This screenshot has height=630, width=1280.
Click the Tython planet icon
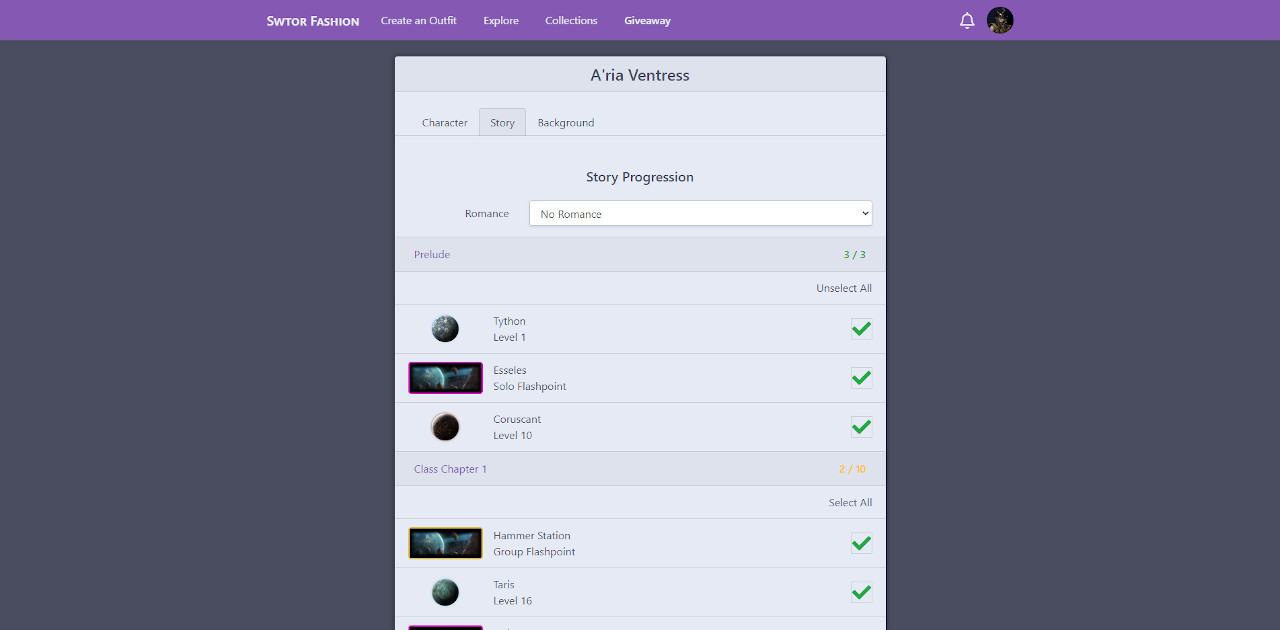tap(445, 329)
